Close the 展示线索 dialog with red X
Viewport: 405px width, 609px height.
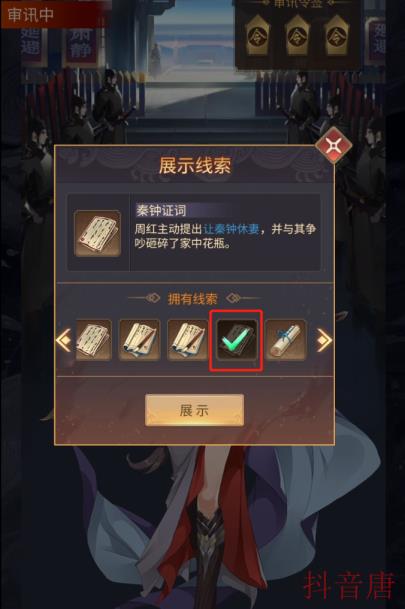pos(334,146)
